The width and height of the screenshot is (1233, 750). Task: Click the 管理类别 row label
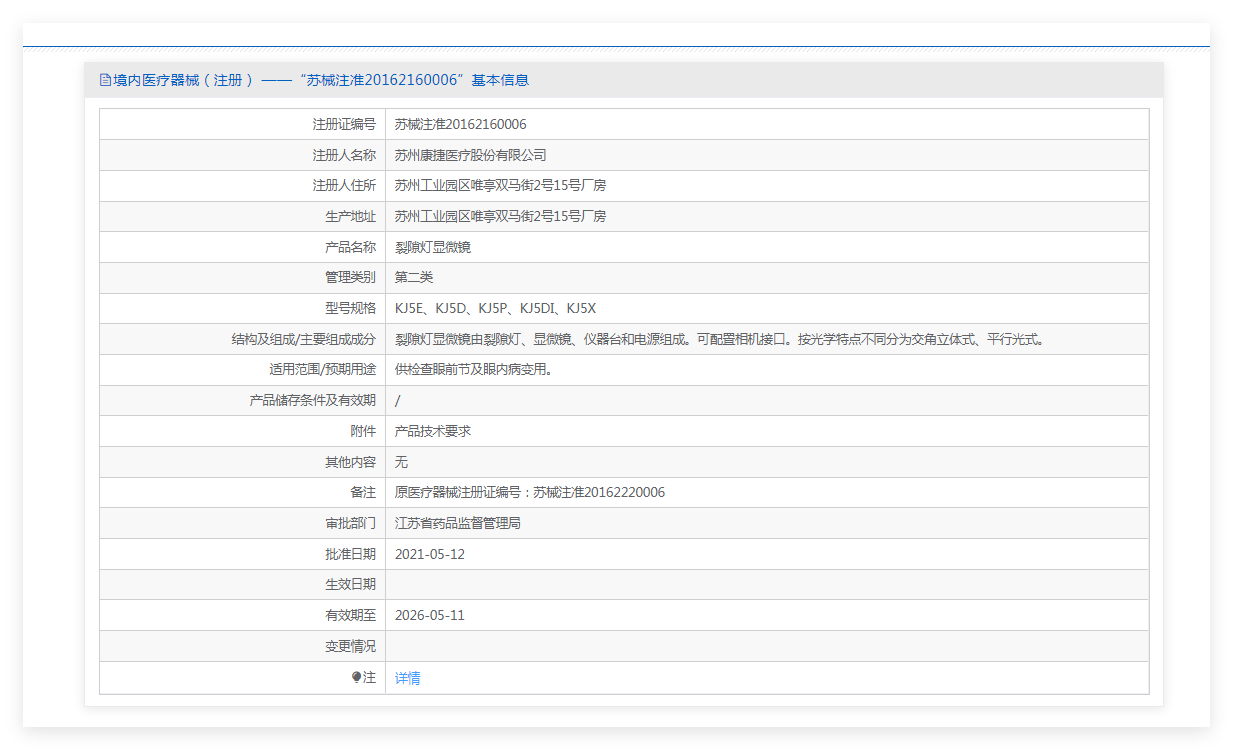[350, 277]
